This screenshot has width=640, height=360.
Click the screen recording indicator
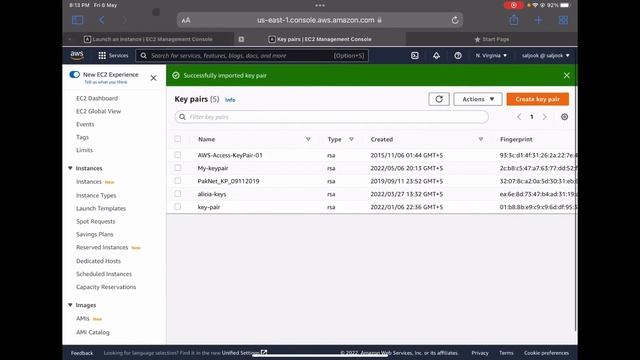[513, 5]
